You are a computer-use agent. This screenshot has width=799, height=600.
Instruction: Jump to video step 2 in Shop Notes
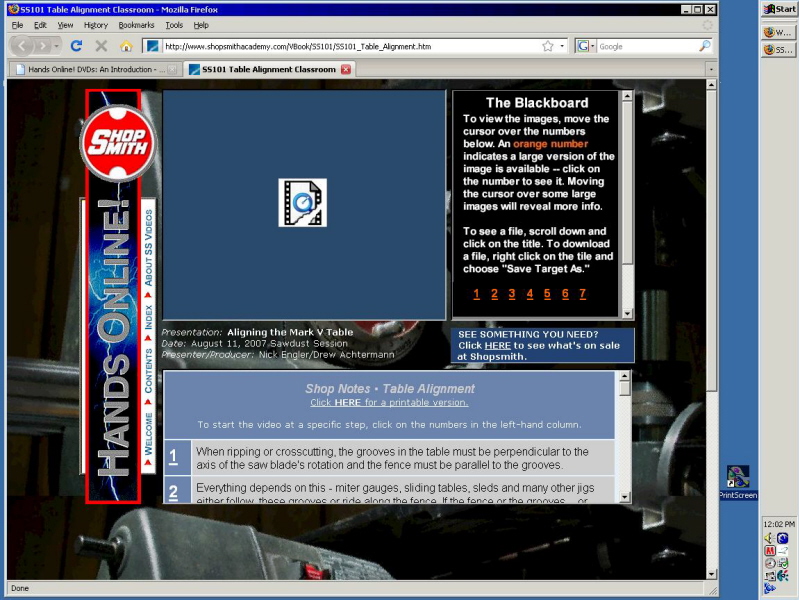(173, 491)
